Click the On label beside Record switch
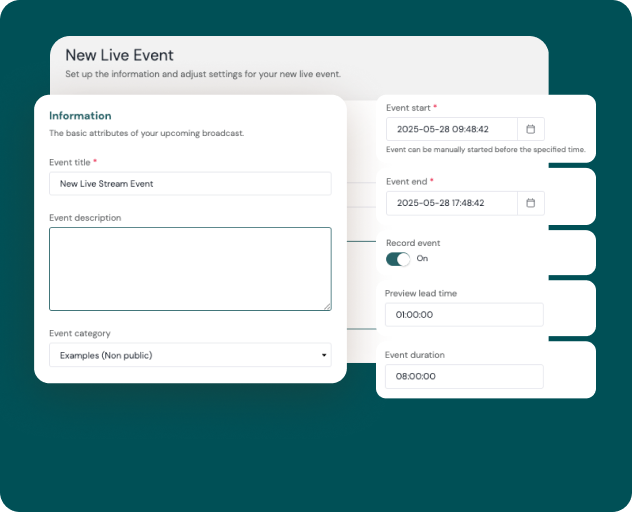This screenshot has height=512, width=632. click(422, 258)
